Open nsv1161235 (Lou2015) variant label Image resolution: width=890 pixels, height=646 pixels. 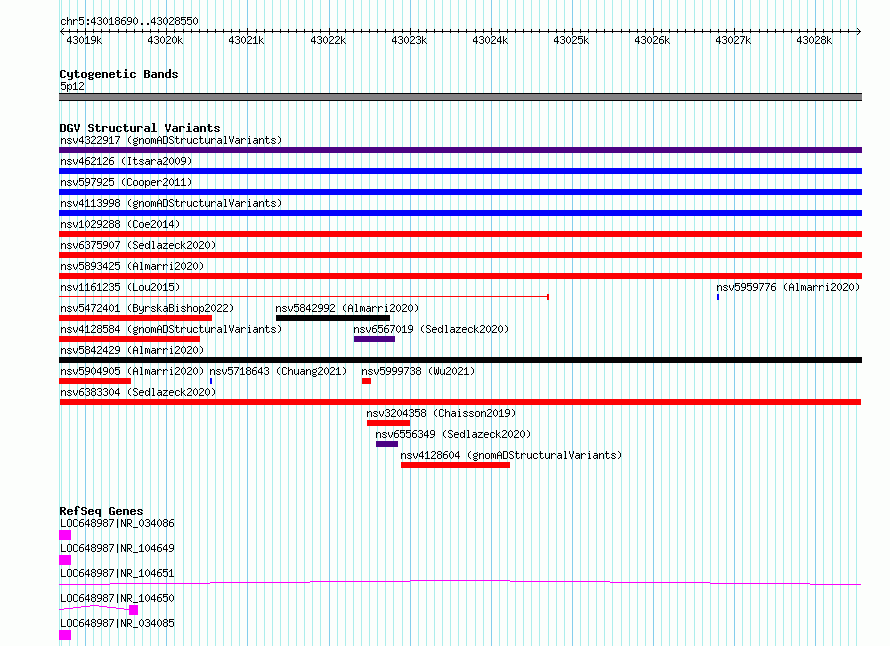pyautogui.click(x=120, y=287)
